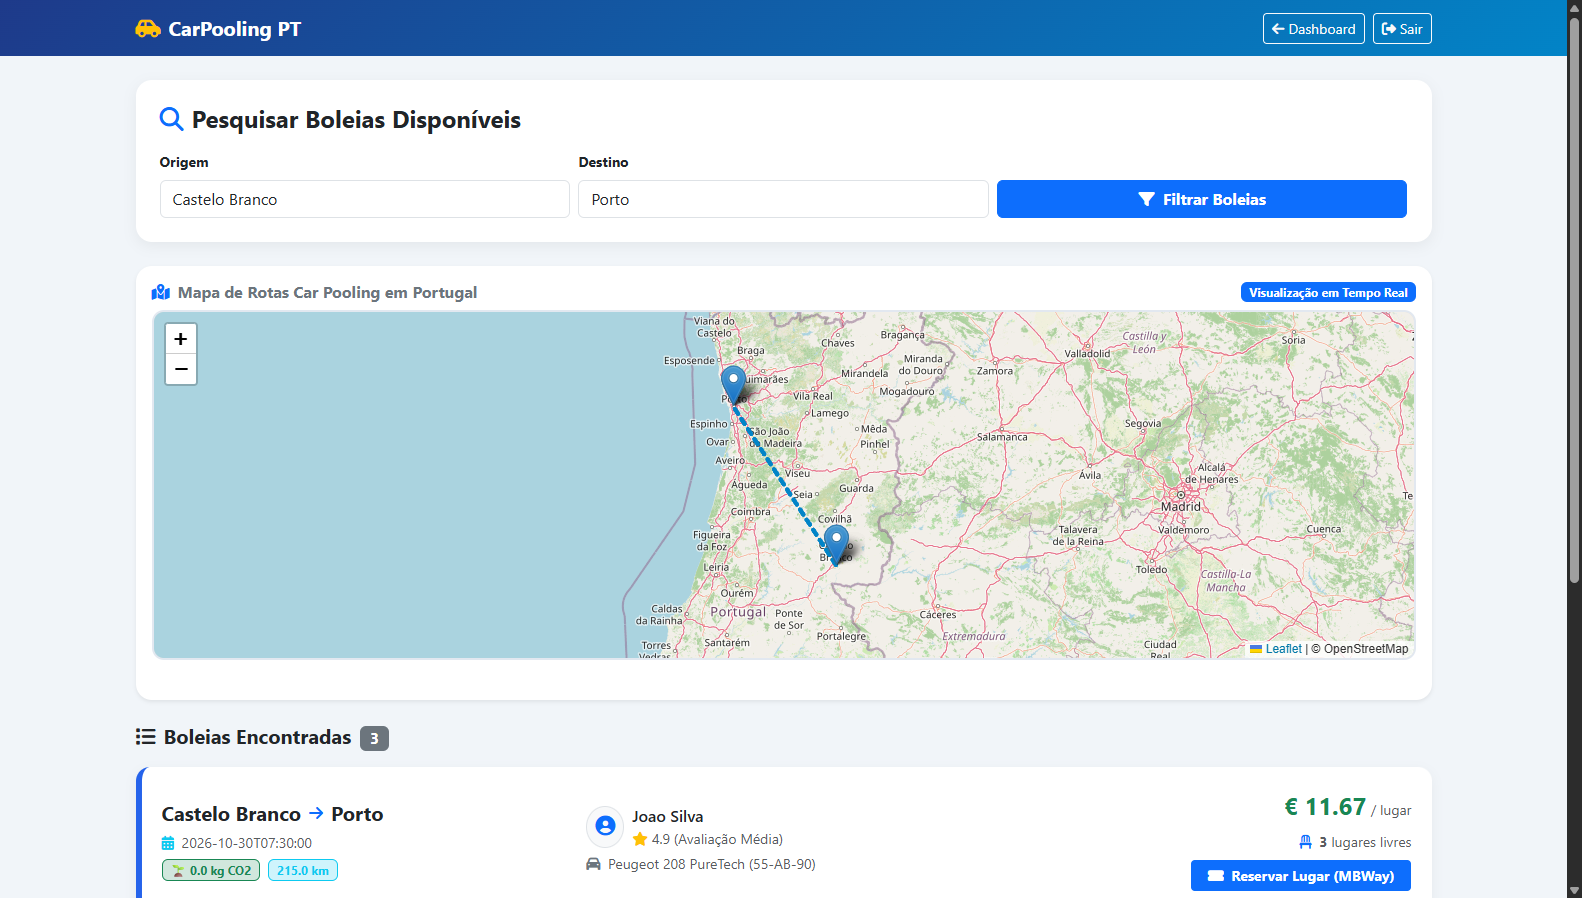Click the list icon beside Boleias Encontradas

tap(146, 737)
